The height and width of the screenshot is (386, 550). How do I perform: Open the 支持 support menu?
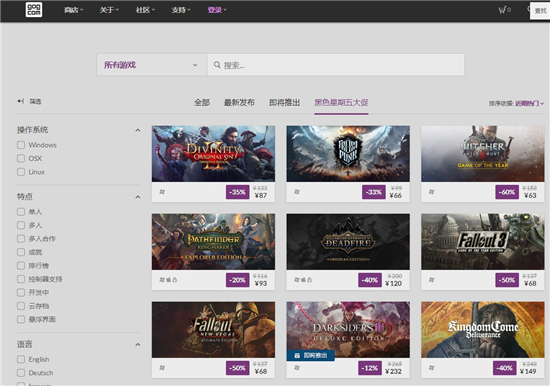point(181,10)
